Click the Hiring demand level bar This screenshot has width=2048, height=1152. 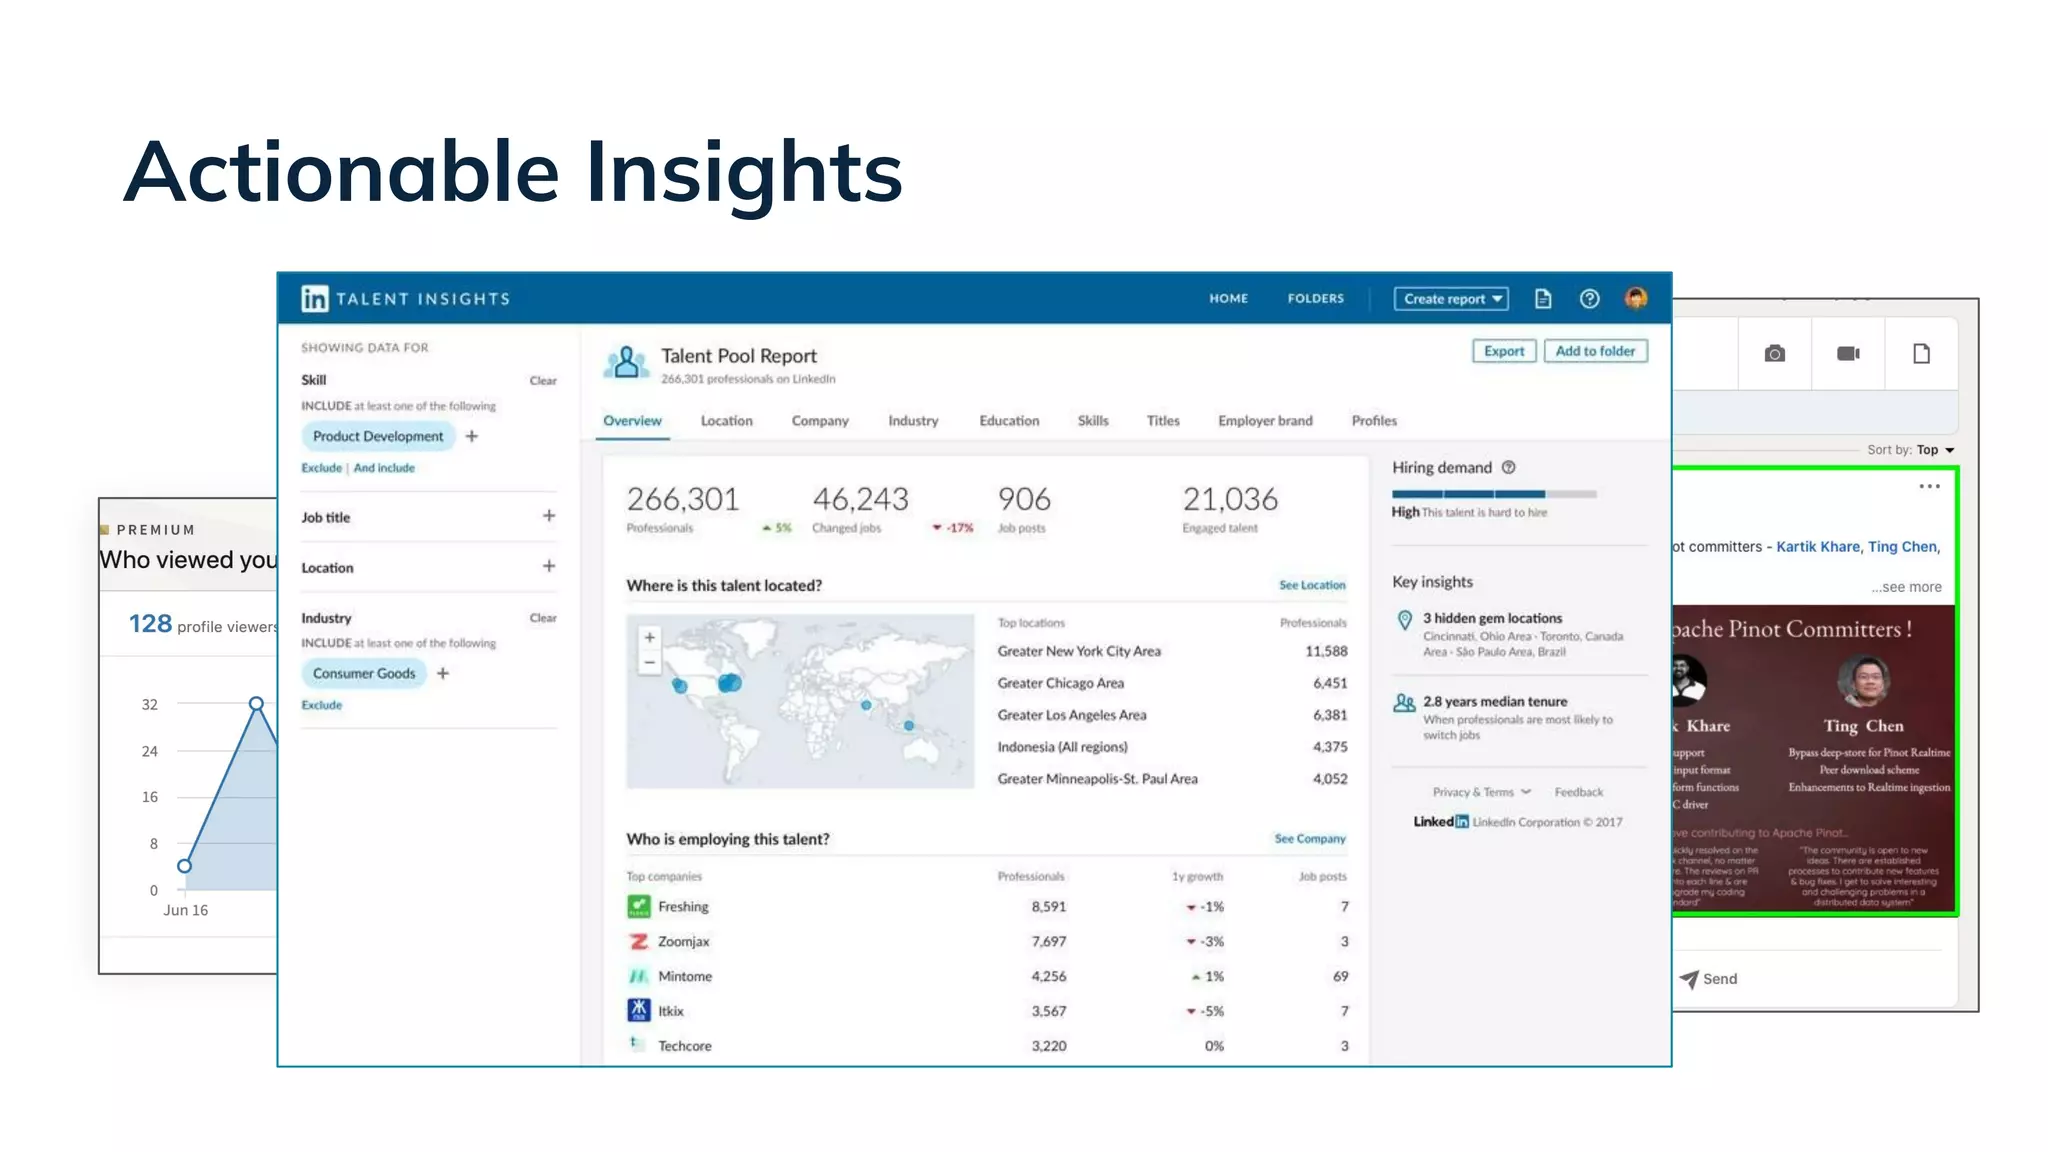pyautogui.click(x=1494, y=494)
